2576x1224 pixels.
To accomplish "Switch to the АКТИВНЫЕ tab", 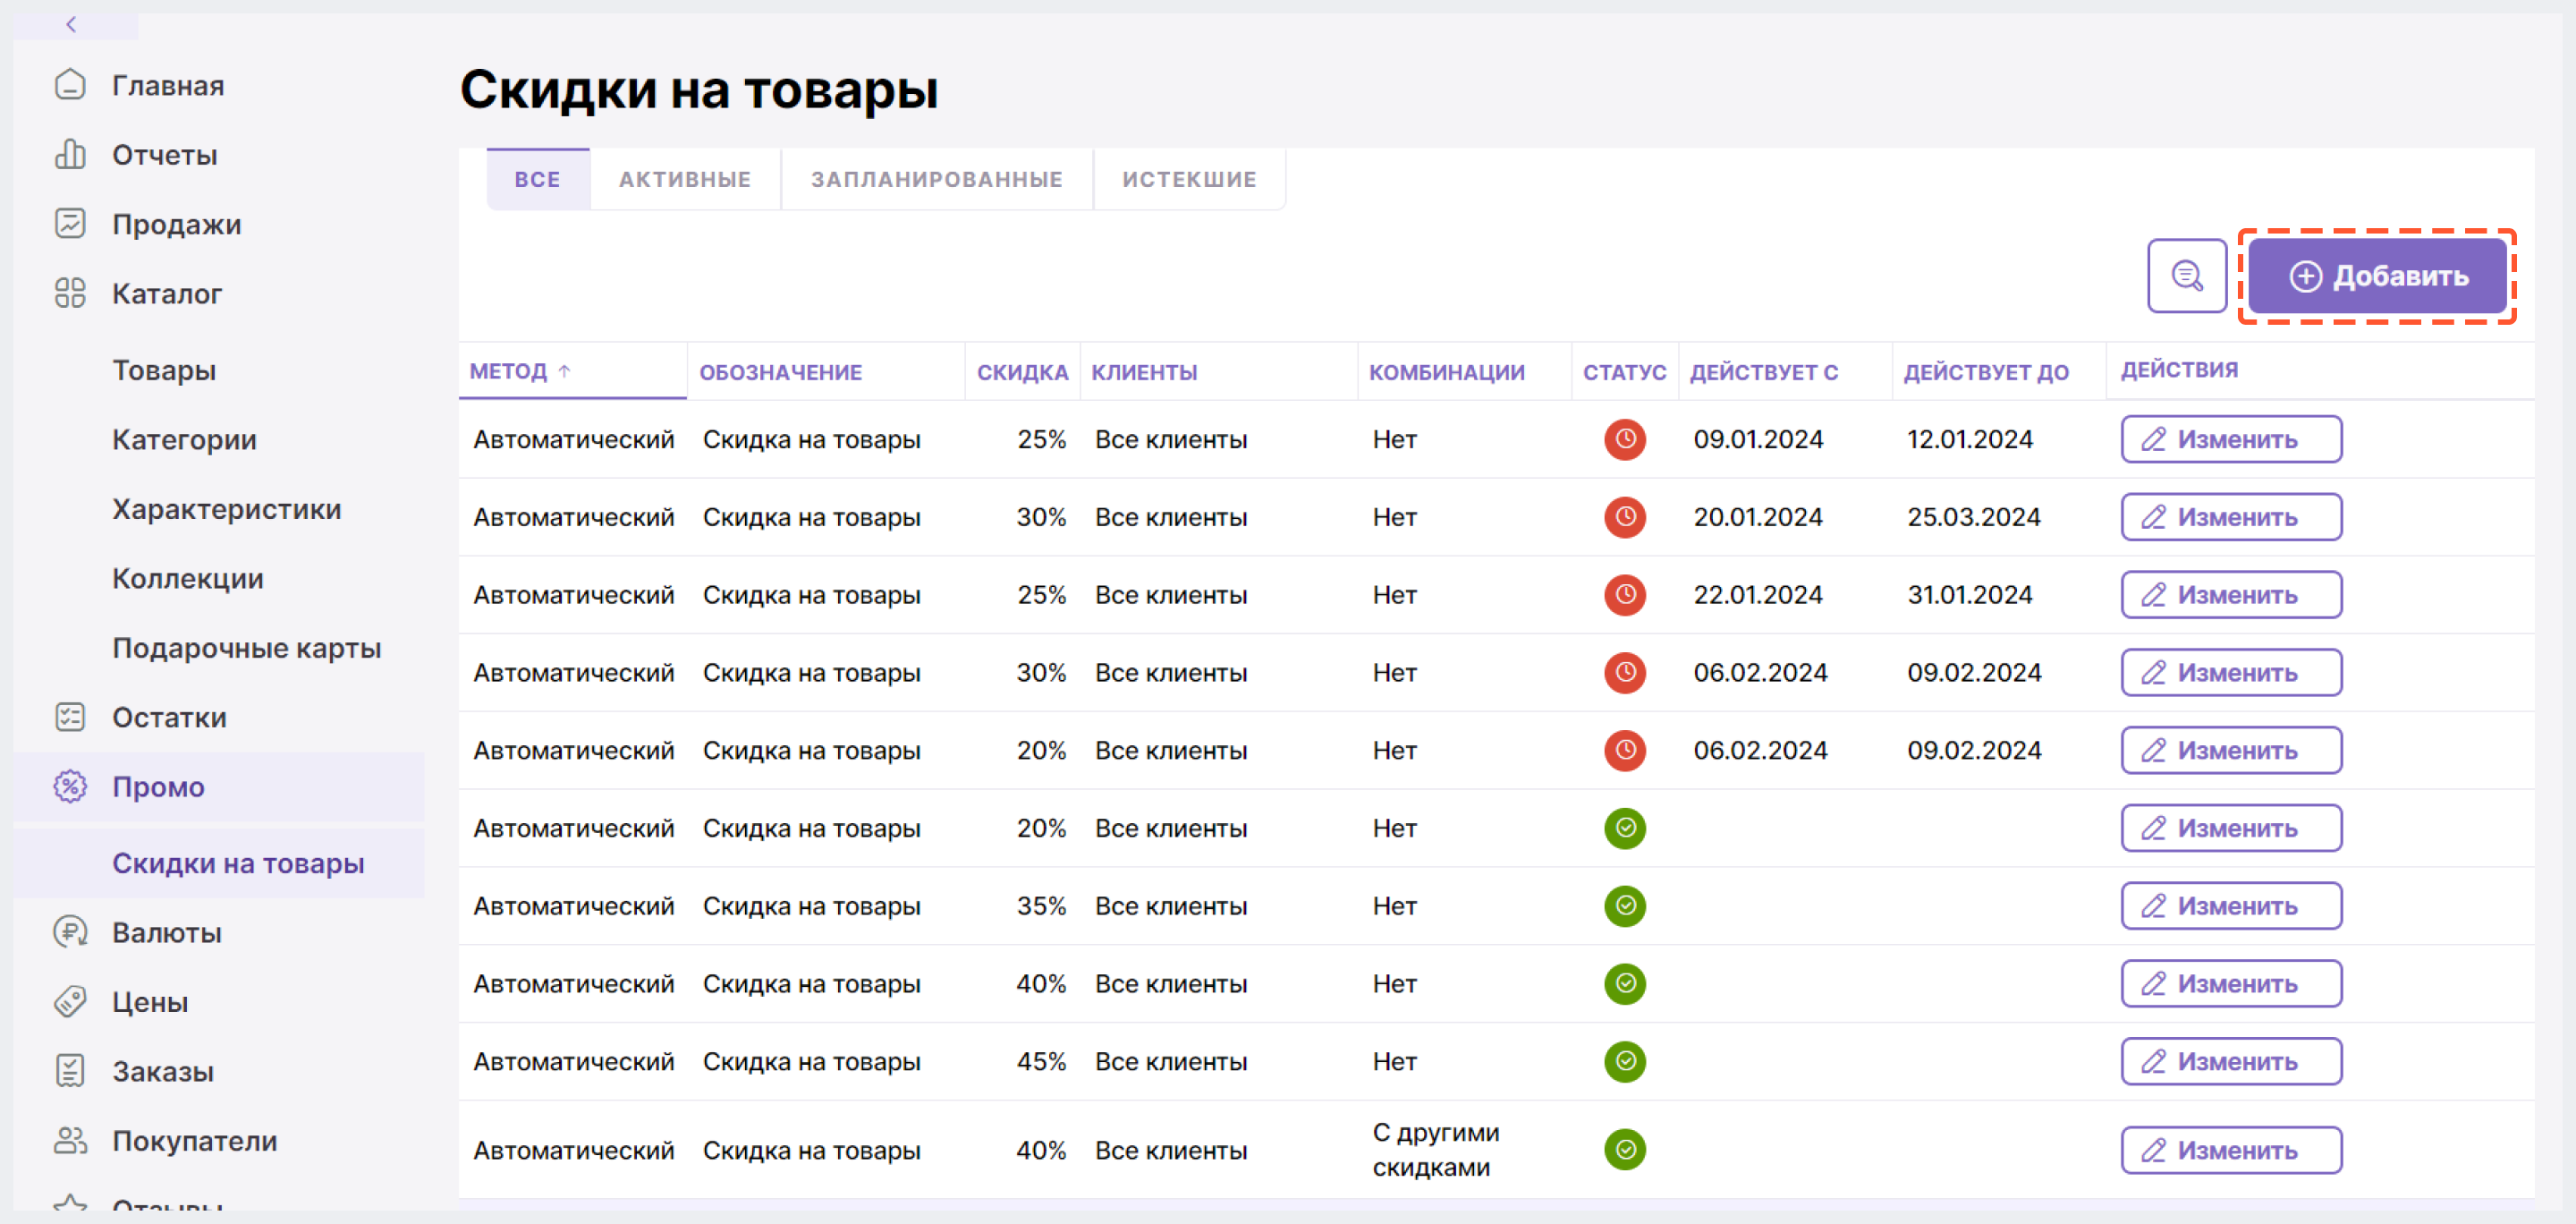I will pyautogui.click(x=685, y=180).
